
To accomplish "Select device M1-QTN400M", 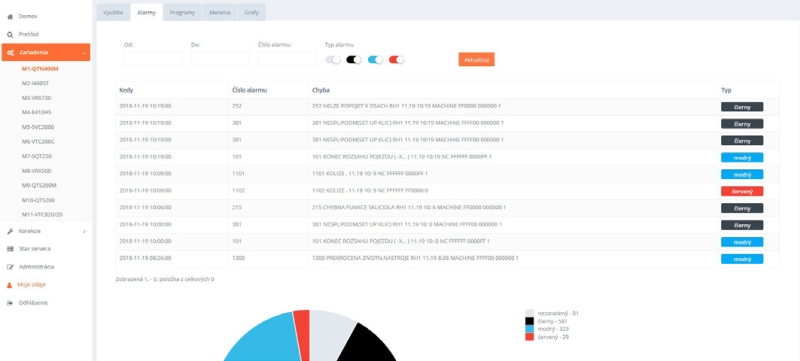I will click(40, 68).
